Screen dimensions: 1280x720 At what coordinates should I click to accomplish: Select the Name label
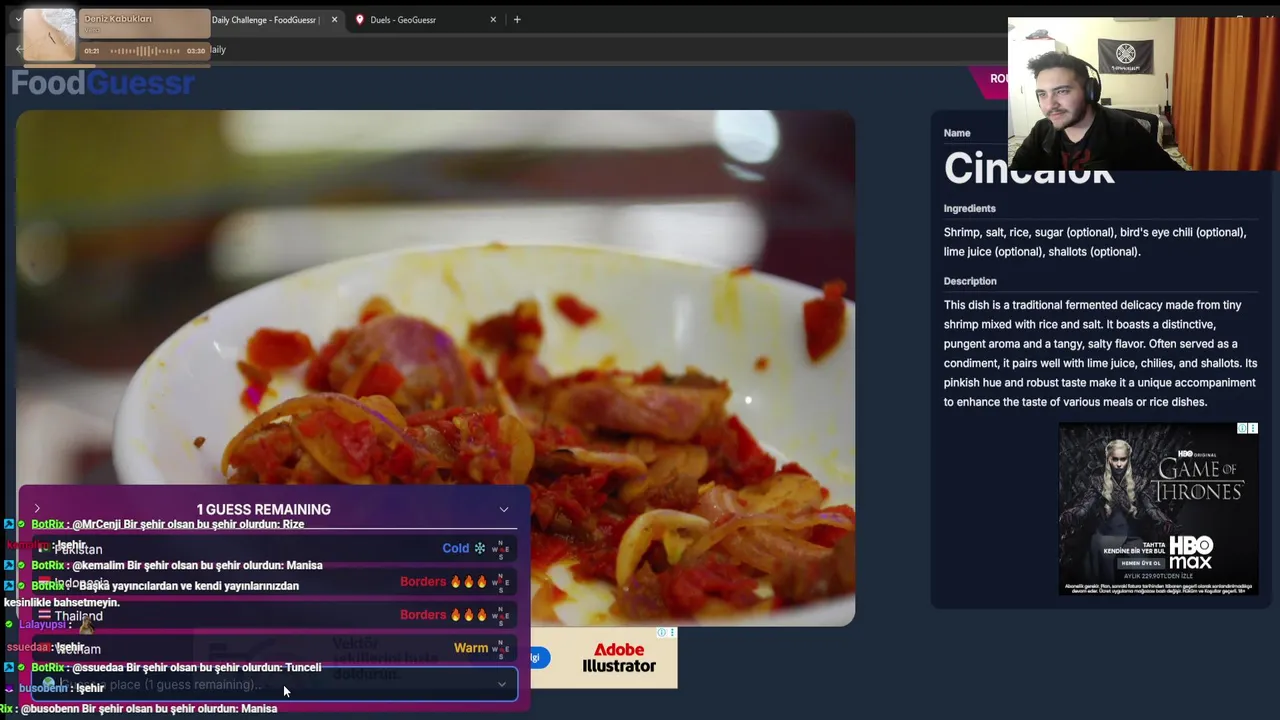(x=957, y=133)
